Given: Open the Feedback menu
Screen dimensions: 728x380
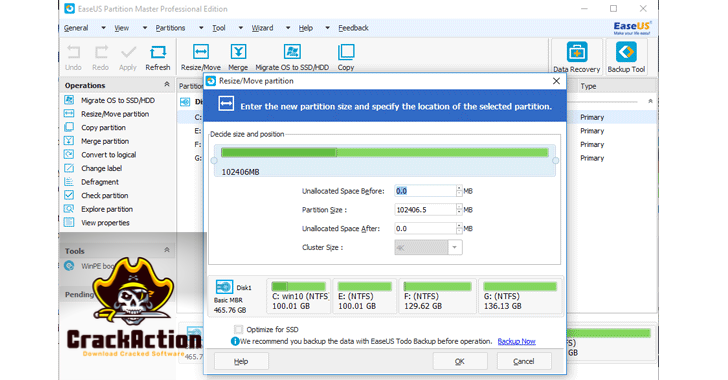Looking at the screenshot, I should (x=353, y=28).
